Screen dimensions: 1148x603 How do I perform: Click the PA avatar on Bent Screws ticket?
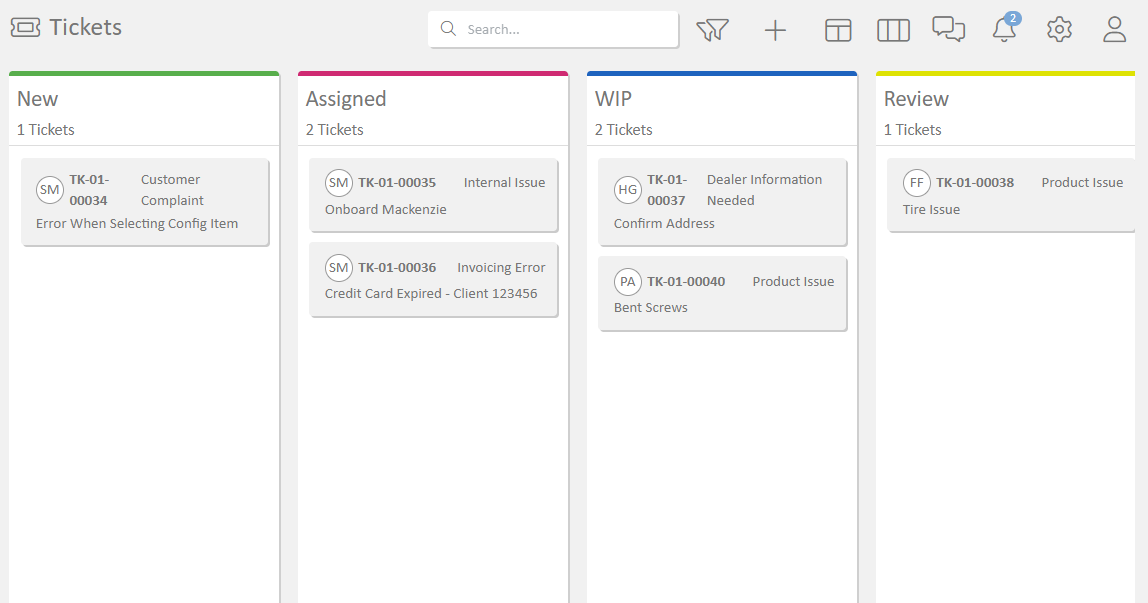tap(627, 282)
